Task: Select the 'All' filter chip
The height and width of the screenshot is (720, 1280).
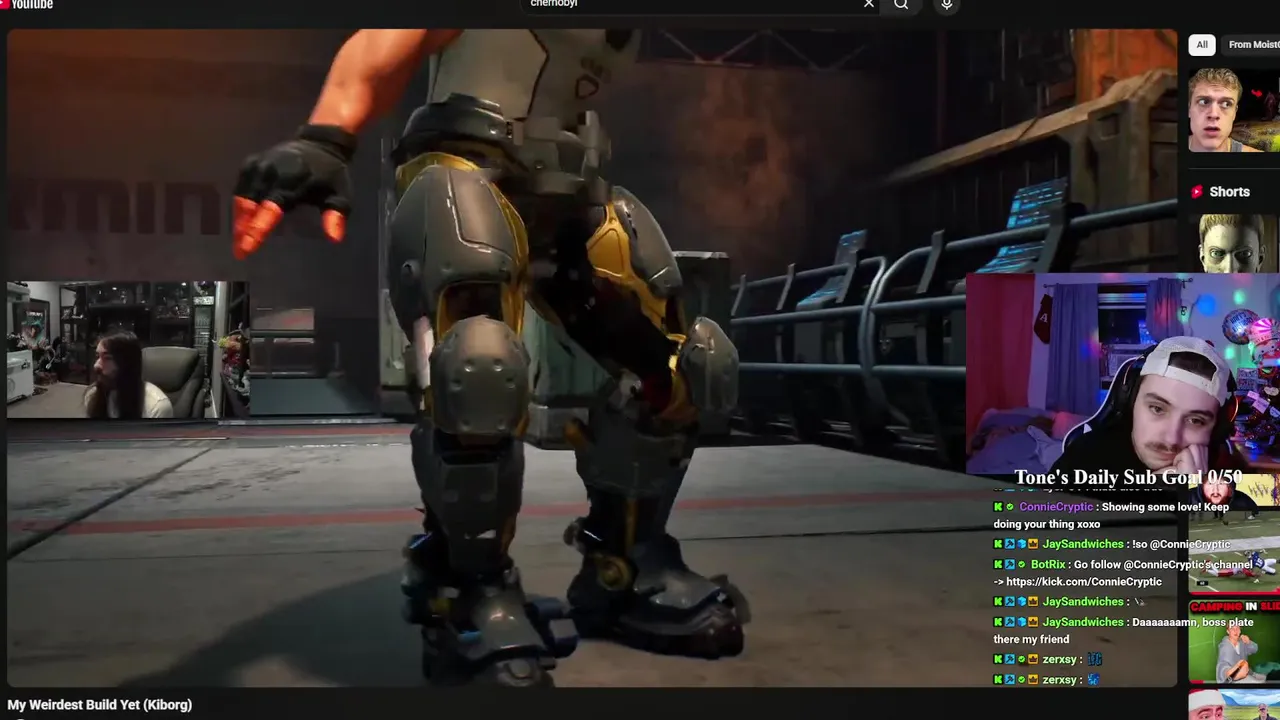Action: coord(1202,44)
